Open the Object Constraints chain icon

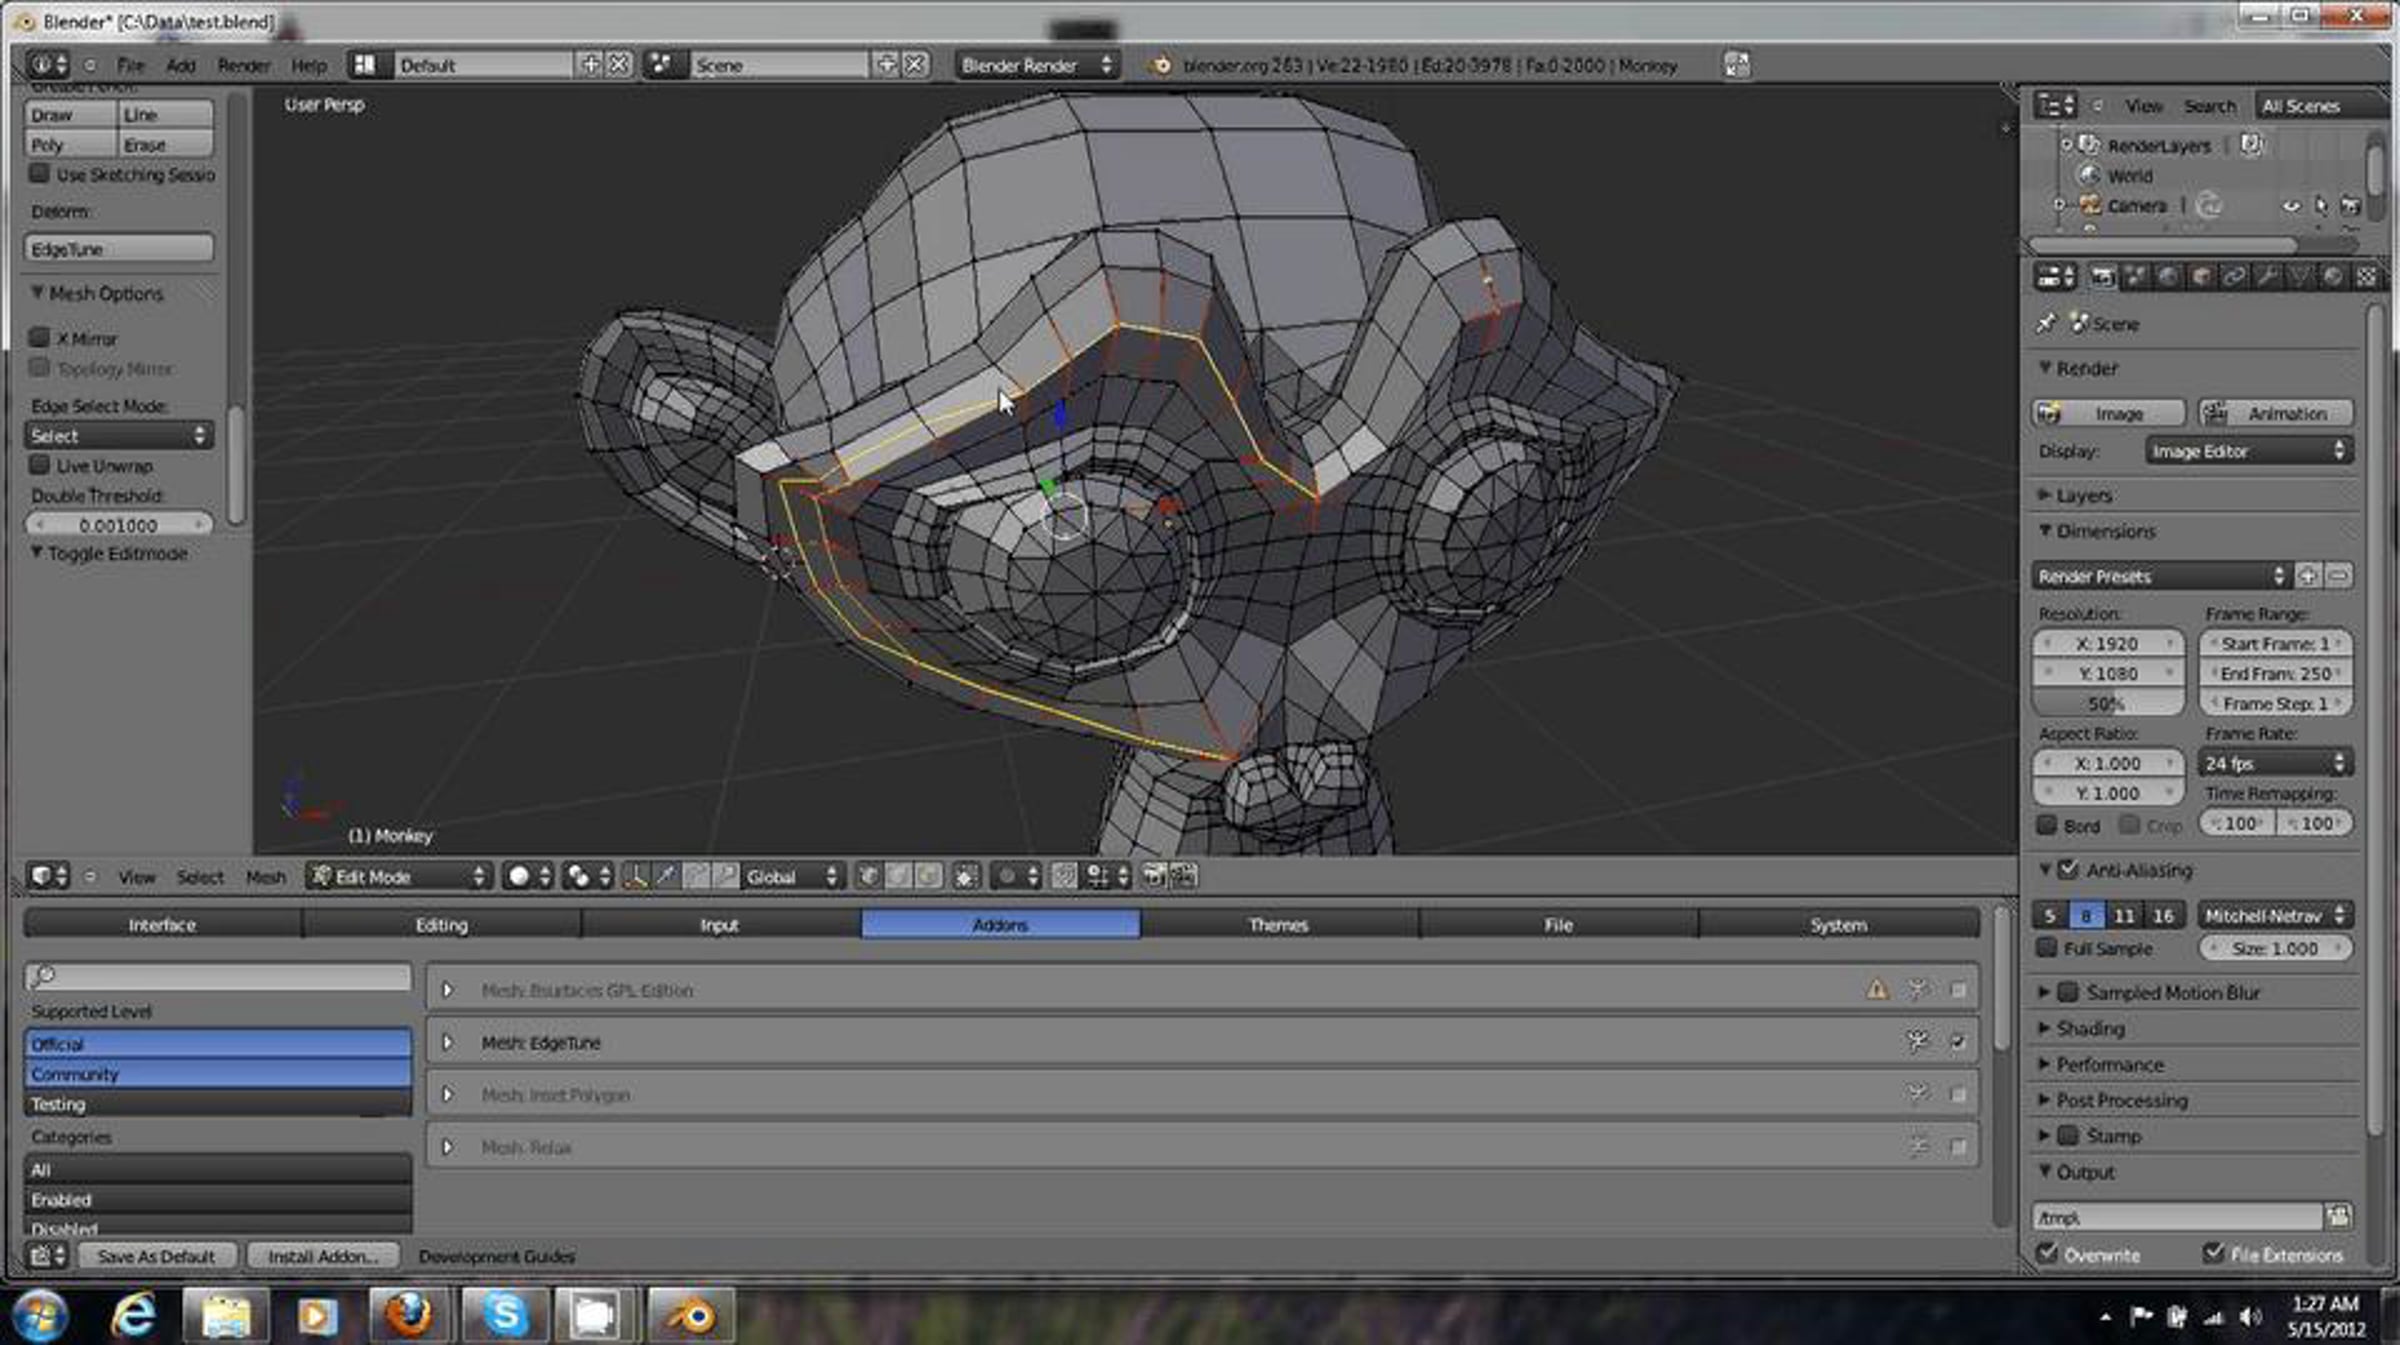(x=2234, y=277)
